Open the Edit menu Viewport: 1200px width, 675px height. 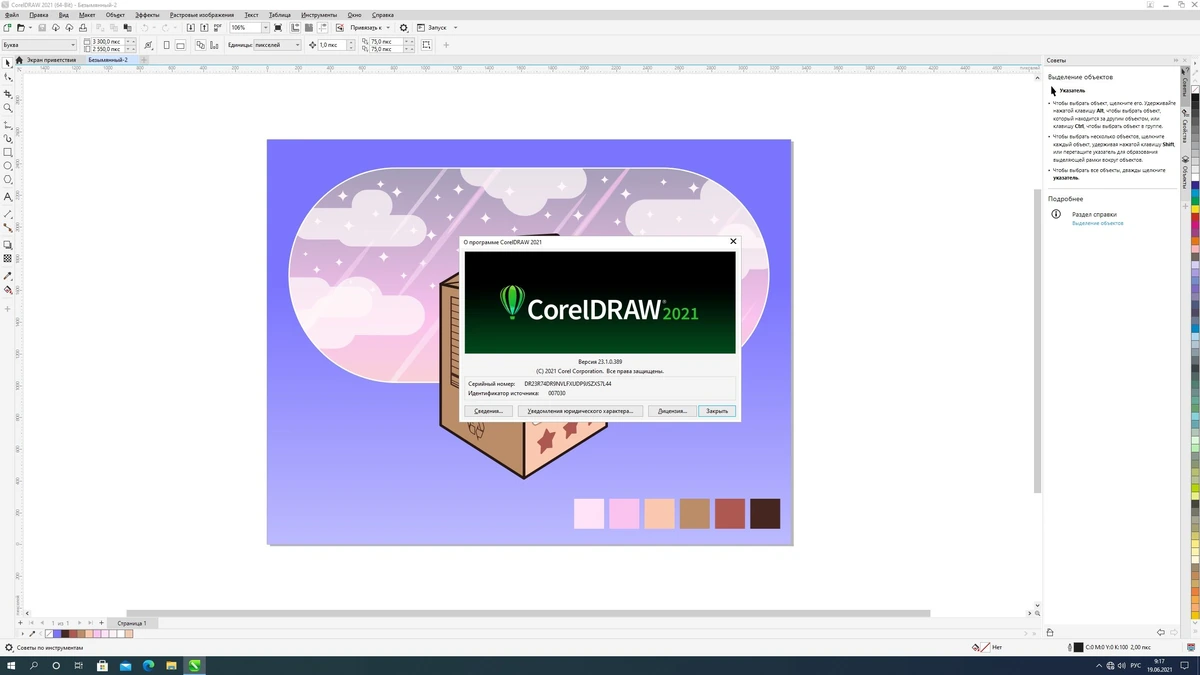tap(39, 16)
